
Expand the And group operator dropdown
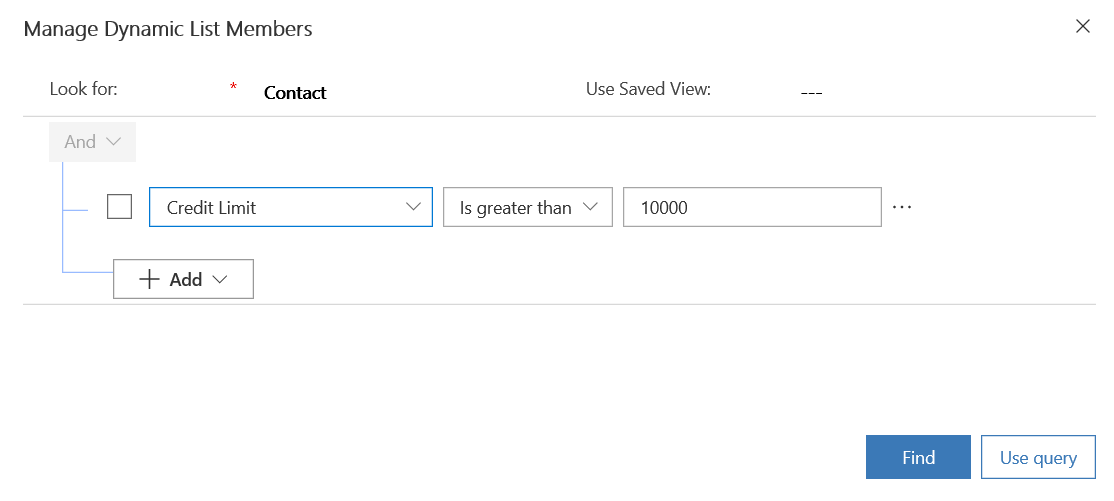(x=92, y=142)
